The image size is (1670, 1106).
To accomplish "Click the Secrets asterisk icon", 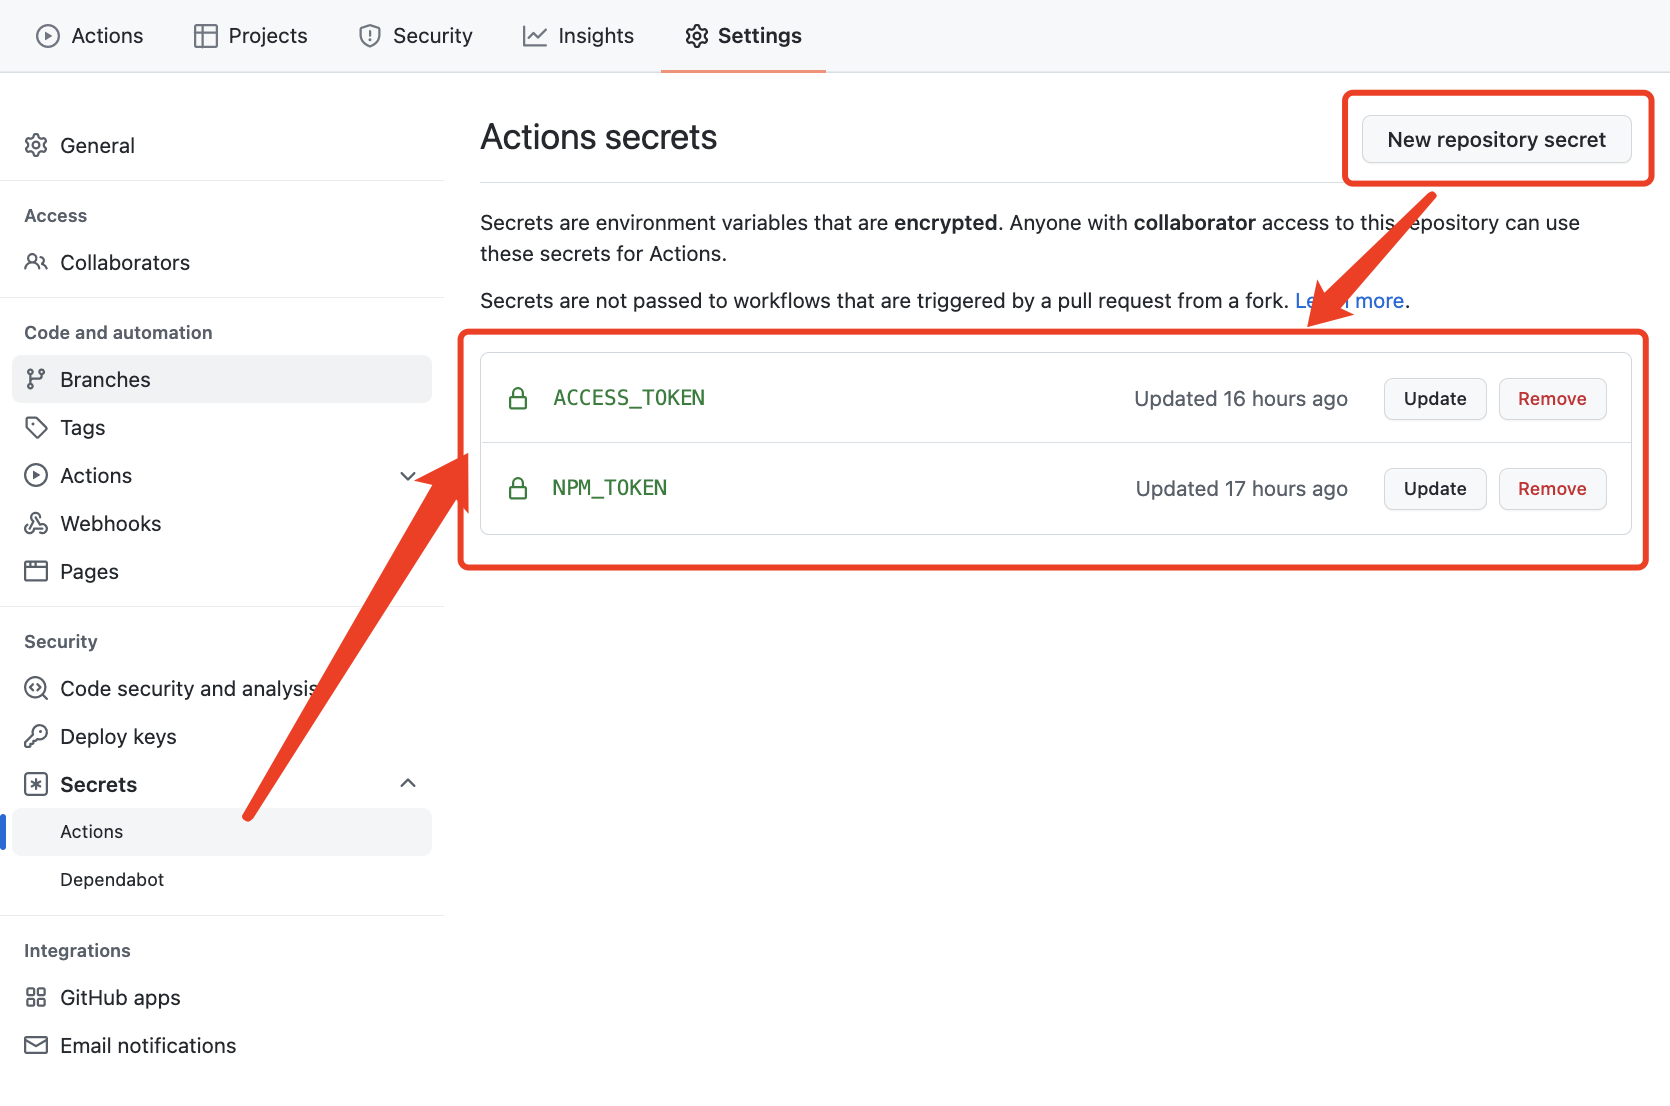I will [x=36, y=784].
